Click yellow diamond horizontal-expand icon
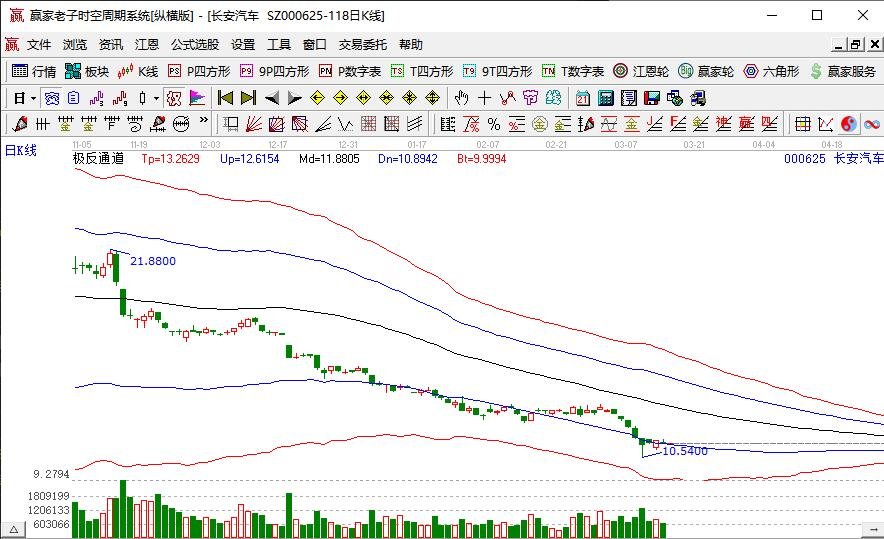884x539 pixels. [364, 99]
